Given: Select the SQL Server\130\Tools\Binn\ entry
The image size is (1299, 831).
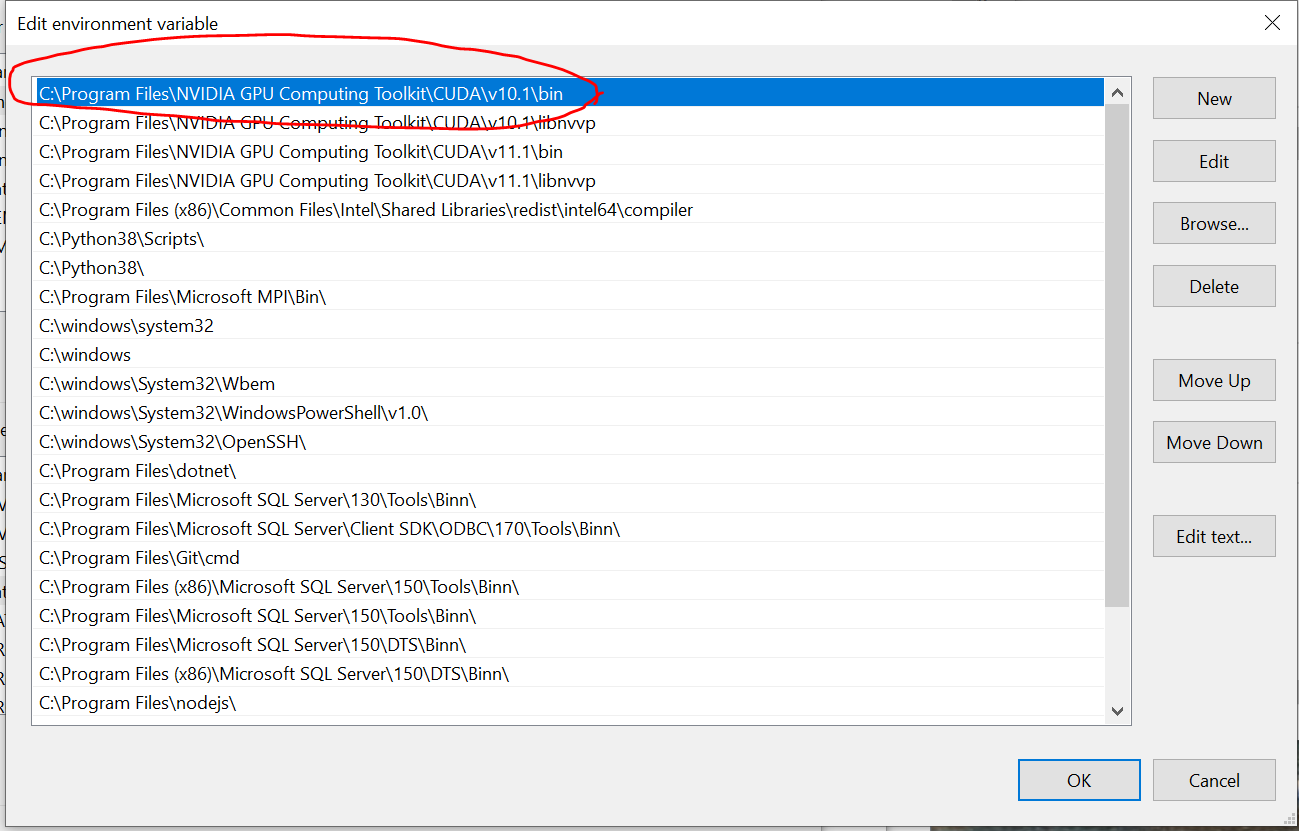Looking at the screenshot, I should coord(569,500).
